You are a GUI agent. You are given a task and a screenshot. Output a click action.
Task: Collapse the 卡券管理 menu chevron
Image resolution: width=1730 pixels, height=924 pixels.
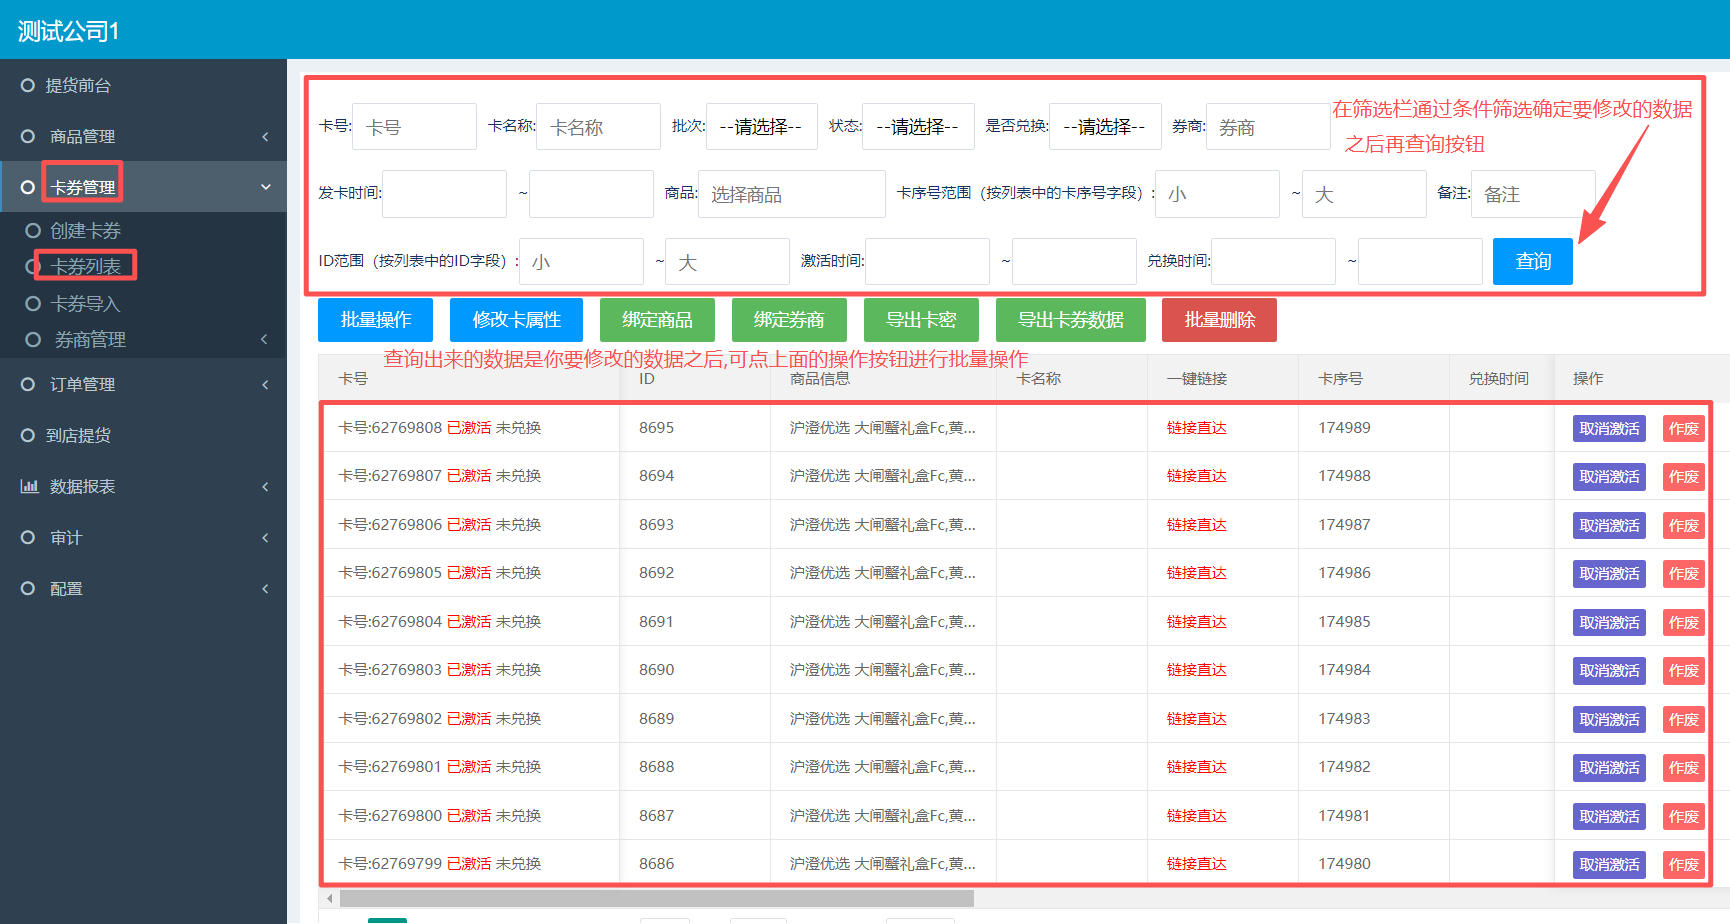click(x=265, y=187)
